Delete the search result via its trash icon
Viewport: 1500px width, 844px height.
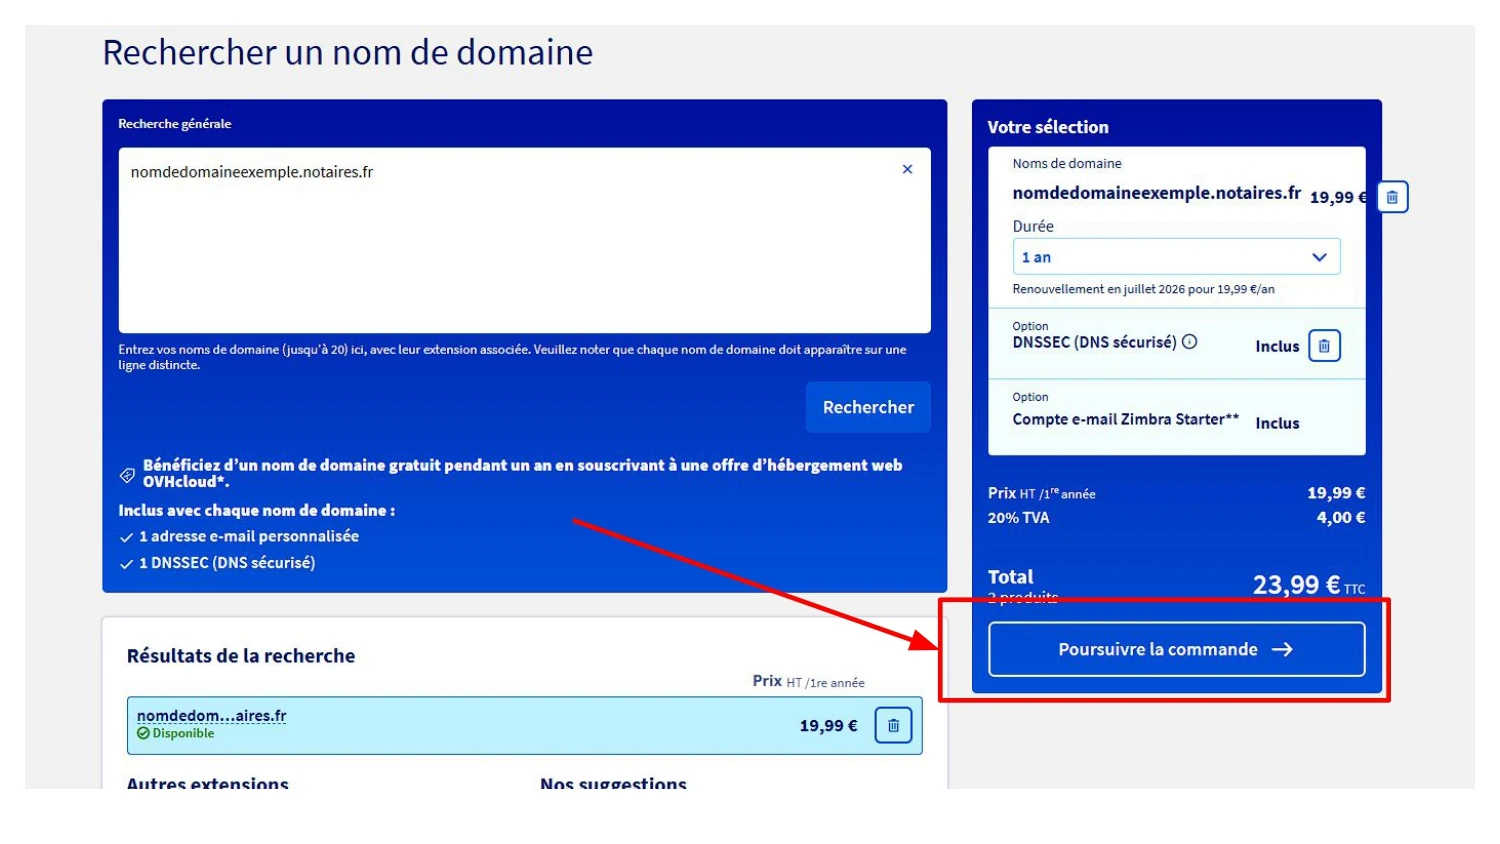tap(894, 725)
